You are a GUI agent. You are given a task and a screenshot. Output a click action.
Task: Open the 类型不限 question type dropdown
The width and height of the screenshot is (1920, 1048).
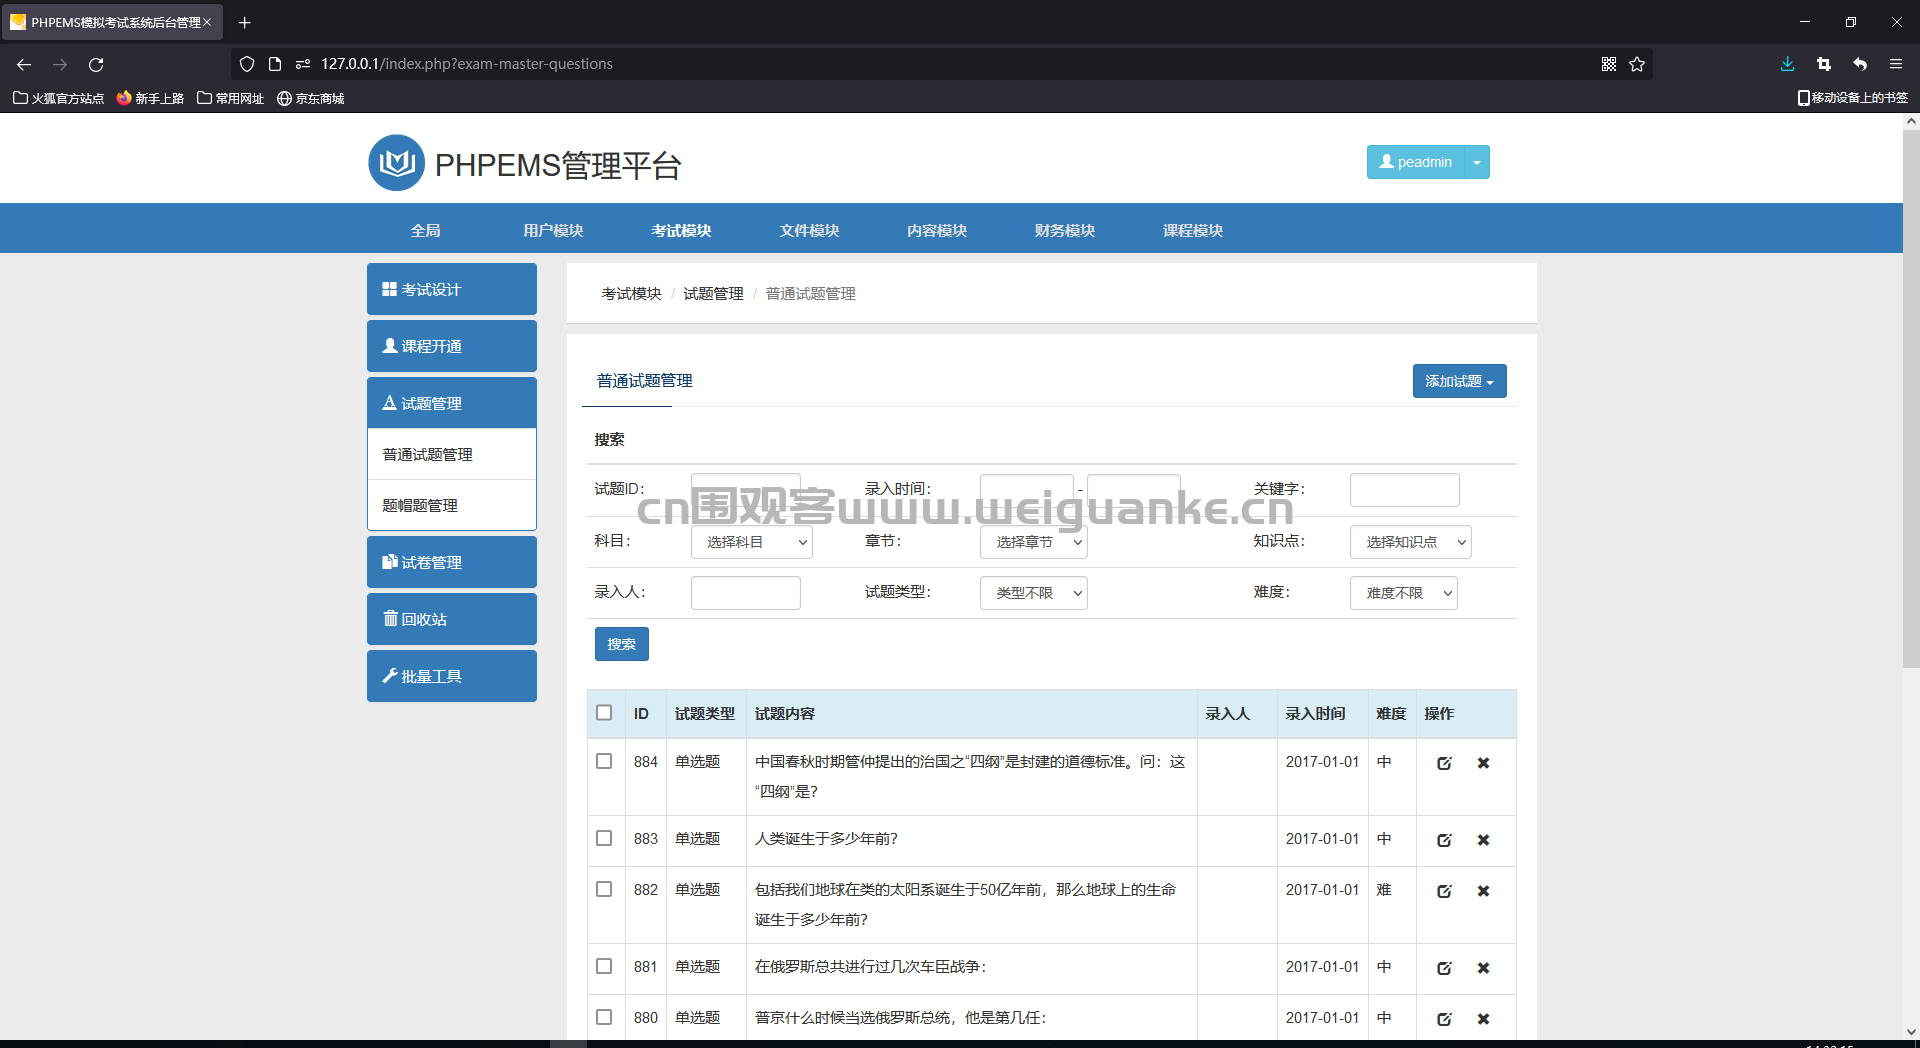1034,593
